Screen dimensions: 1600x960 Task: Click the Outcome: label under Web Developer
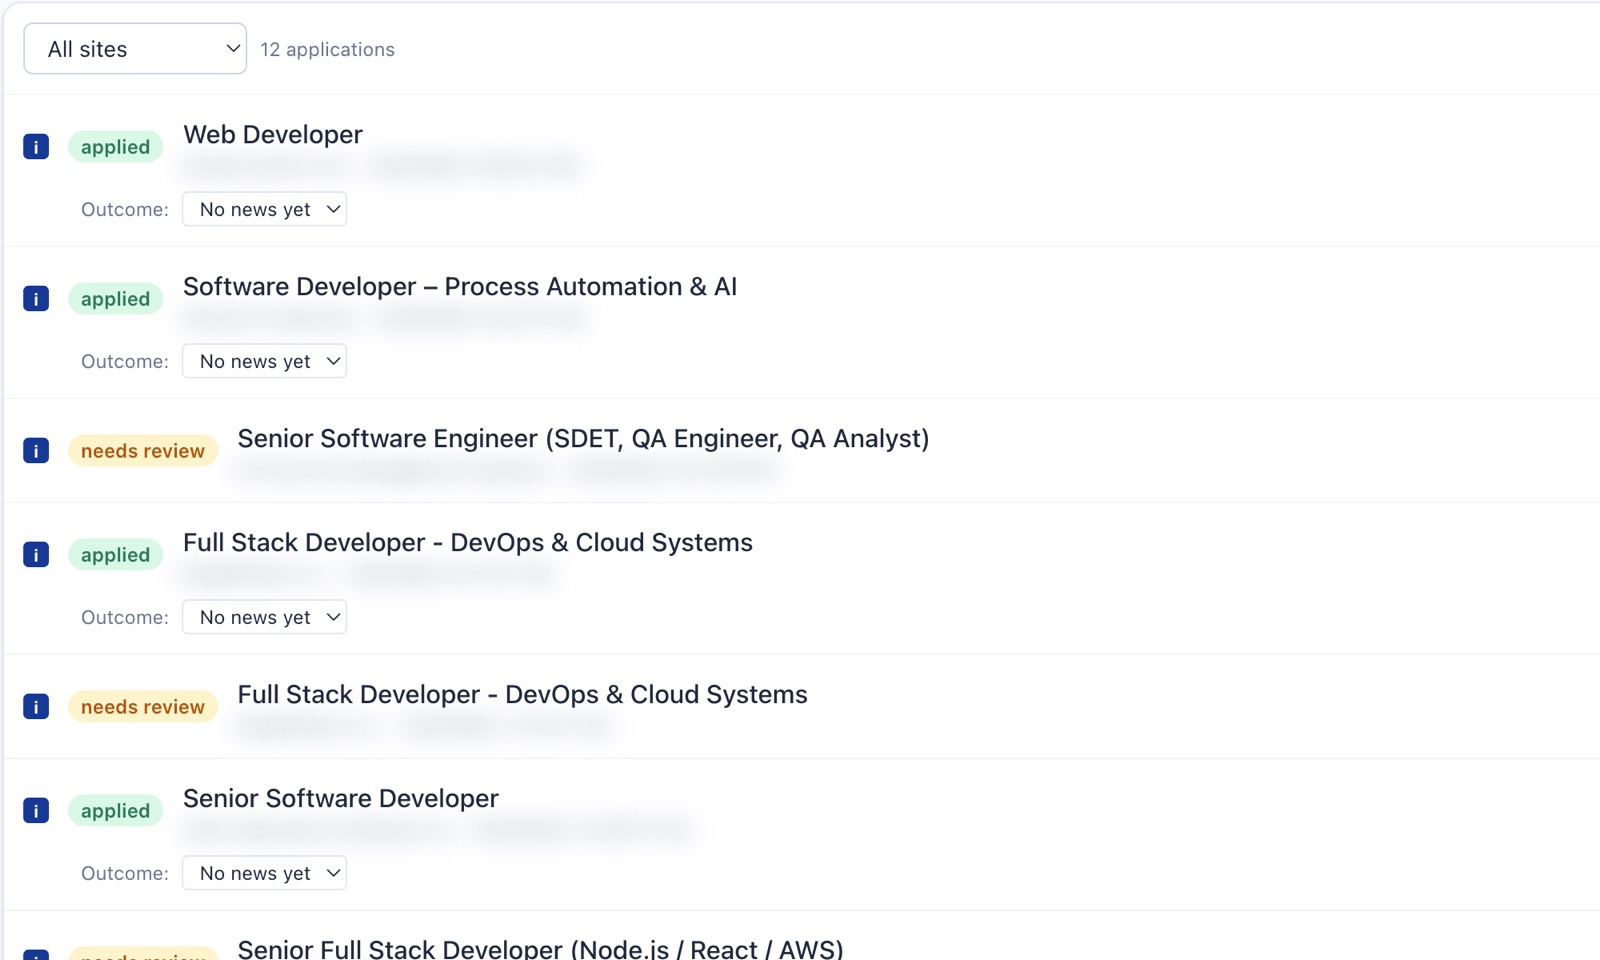pos(125,209)
